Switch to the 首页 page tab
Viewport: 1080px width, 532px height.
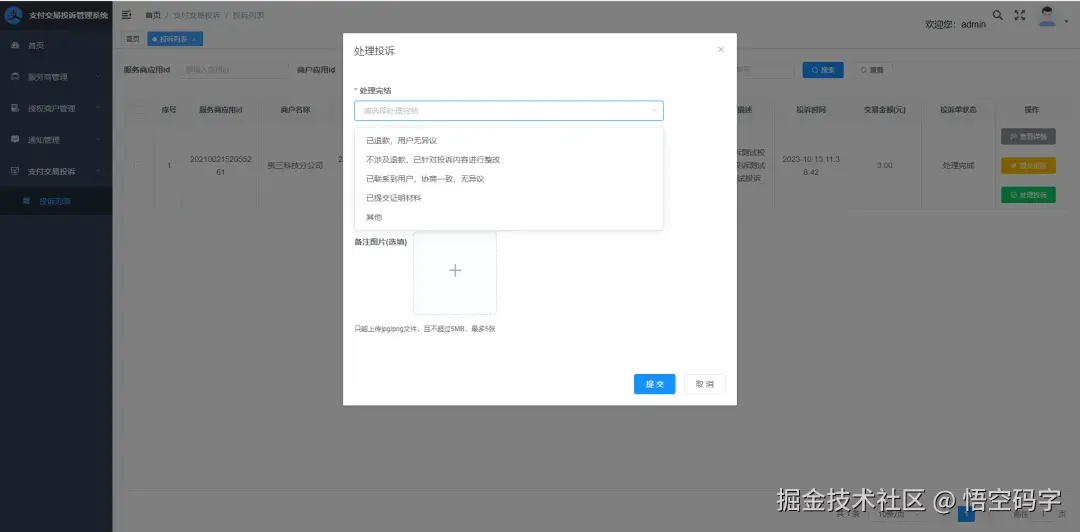[132, 39]
